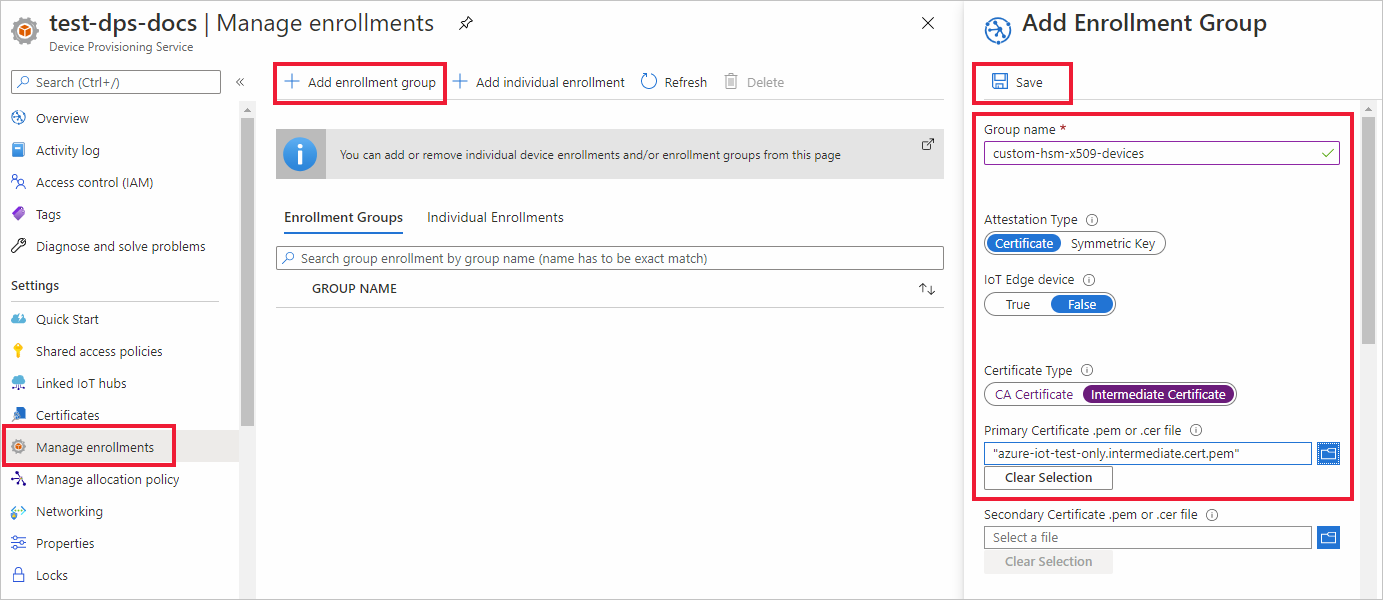This screenshot has height=600, width=1383.
Task: Open the Properties page
Action: [x=65, y=543]
